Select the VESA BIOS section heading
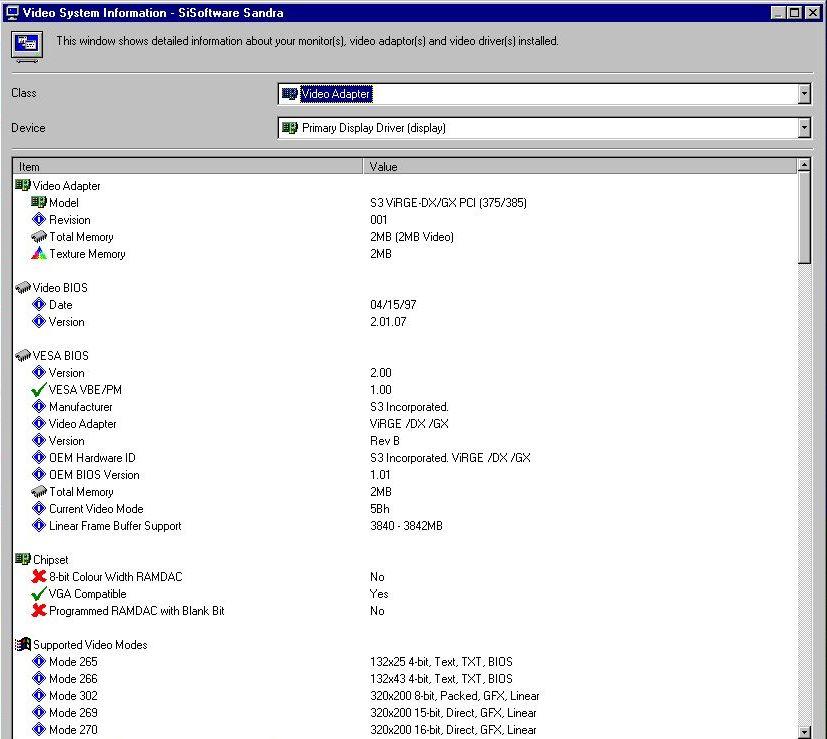This screenshot has width=827, height=739. coord(61,356)
